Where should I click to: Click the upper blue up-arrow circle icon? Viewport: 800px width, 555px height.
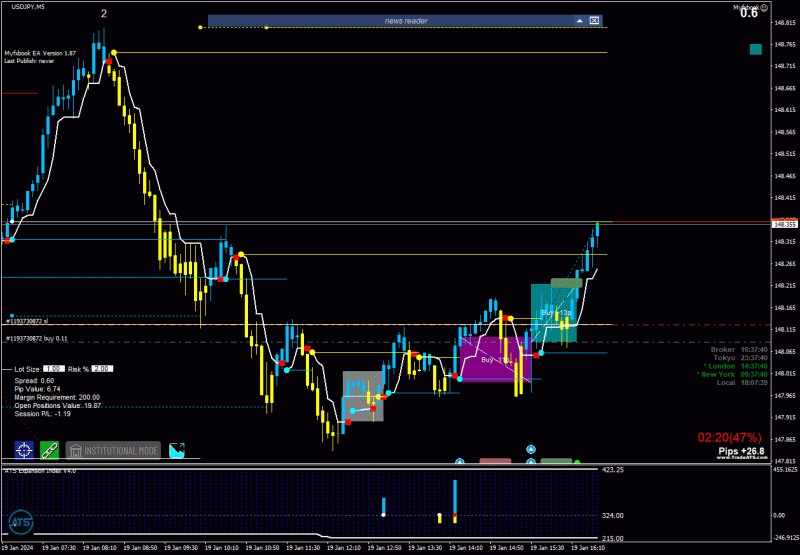tap(531, 449)
